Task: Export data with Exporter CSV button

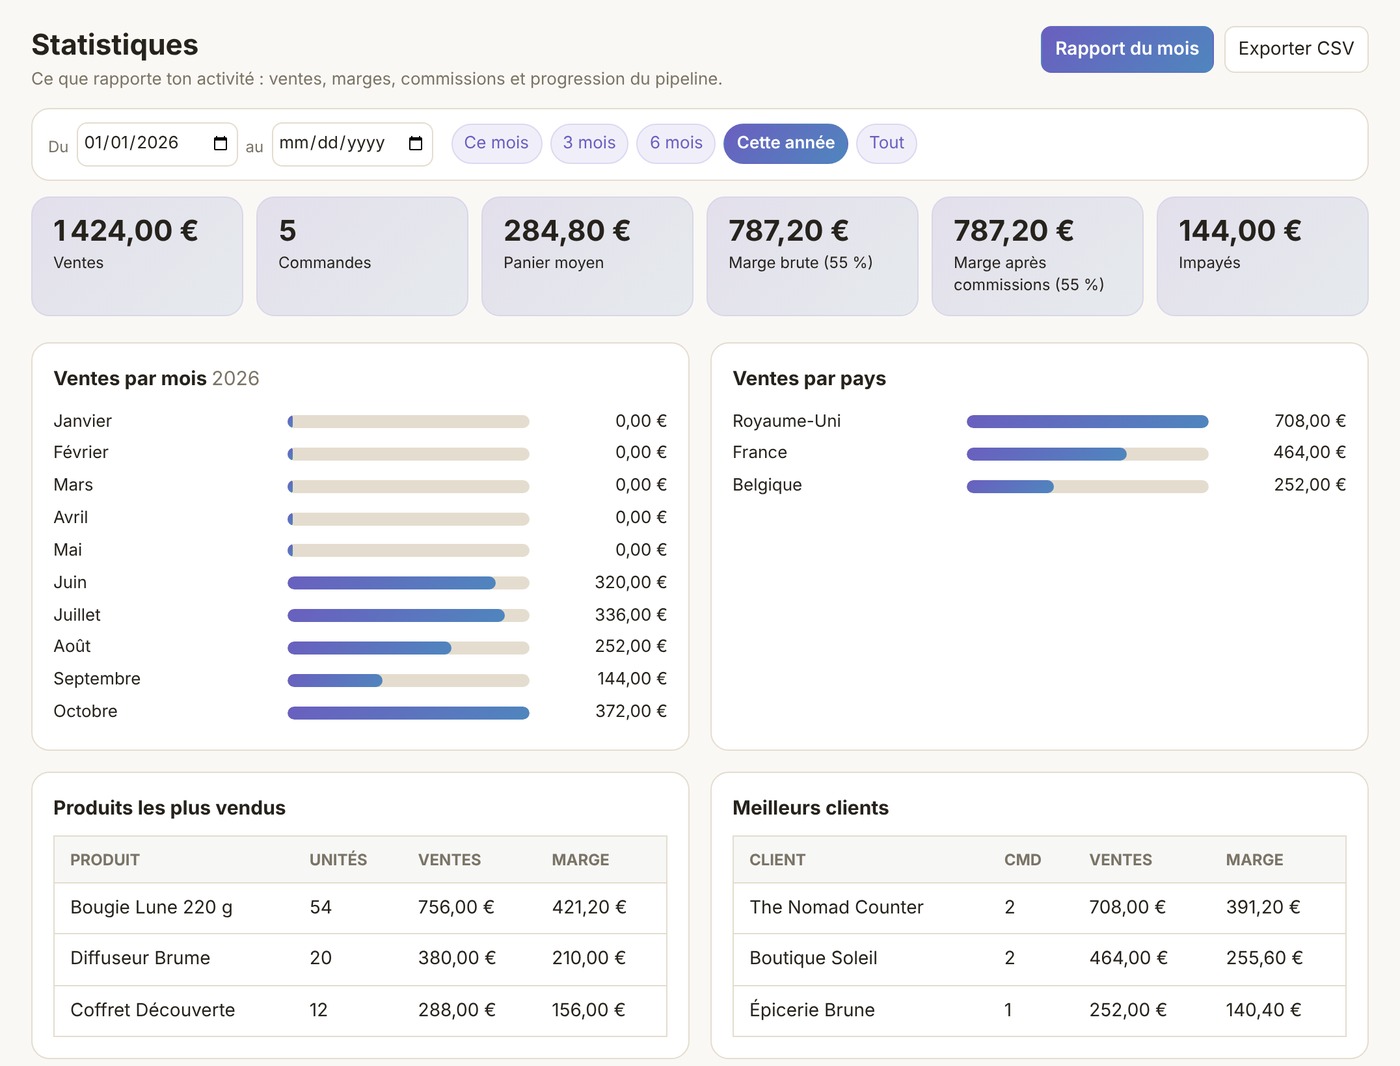Action: (x=1296, y=49)
